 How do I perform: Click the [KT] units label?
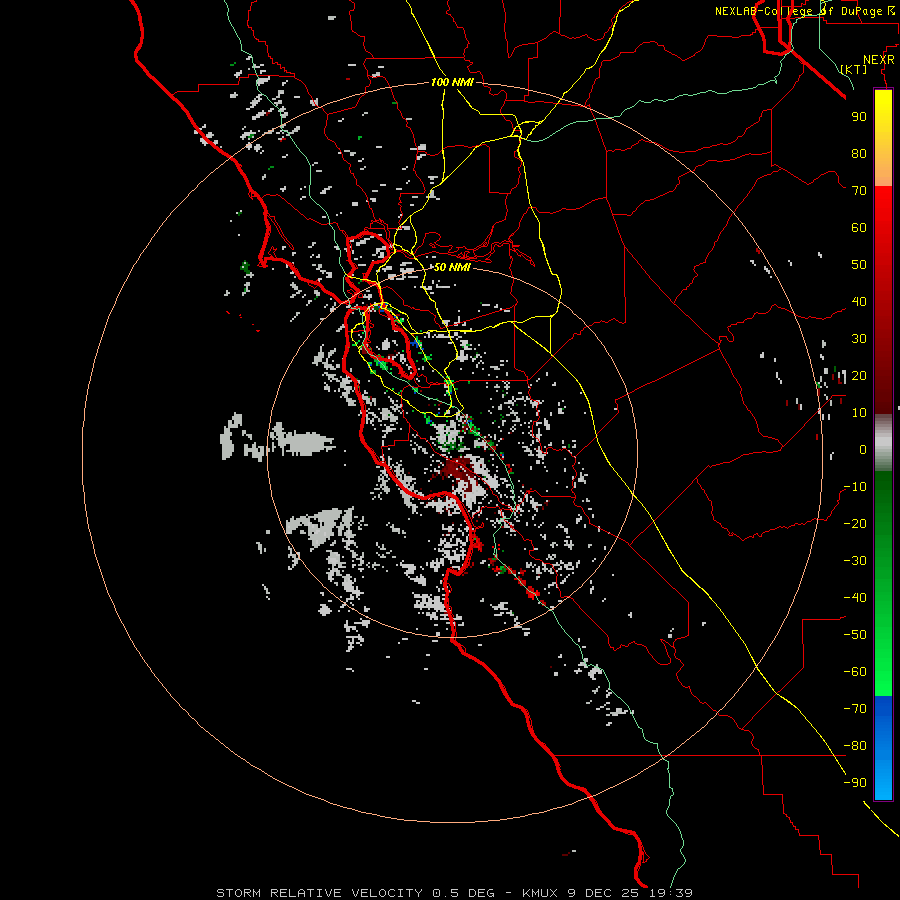[854, 69]
